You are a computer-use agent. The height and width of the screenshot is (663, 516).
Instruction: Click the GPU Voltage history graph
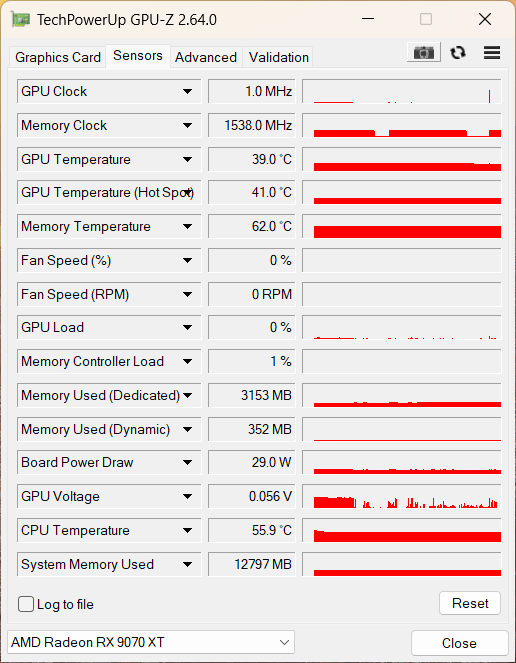pos(402,496)
